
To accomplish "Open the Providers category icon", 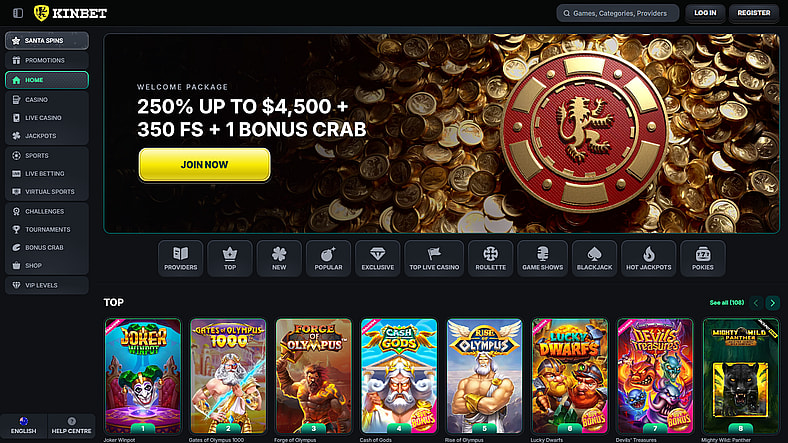I will (180, 258).
